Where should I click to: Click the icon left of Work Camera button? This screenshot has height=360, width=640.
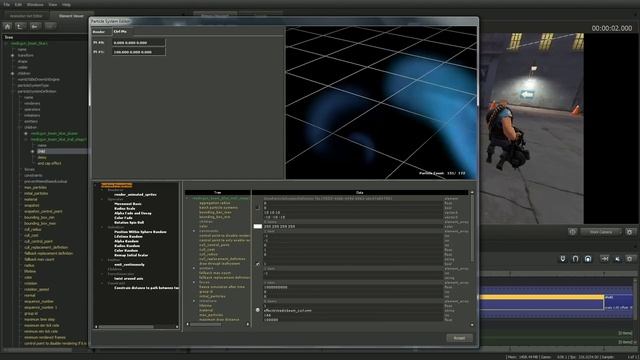coord(572,232)
